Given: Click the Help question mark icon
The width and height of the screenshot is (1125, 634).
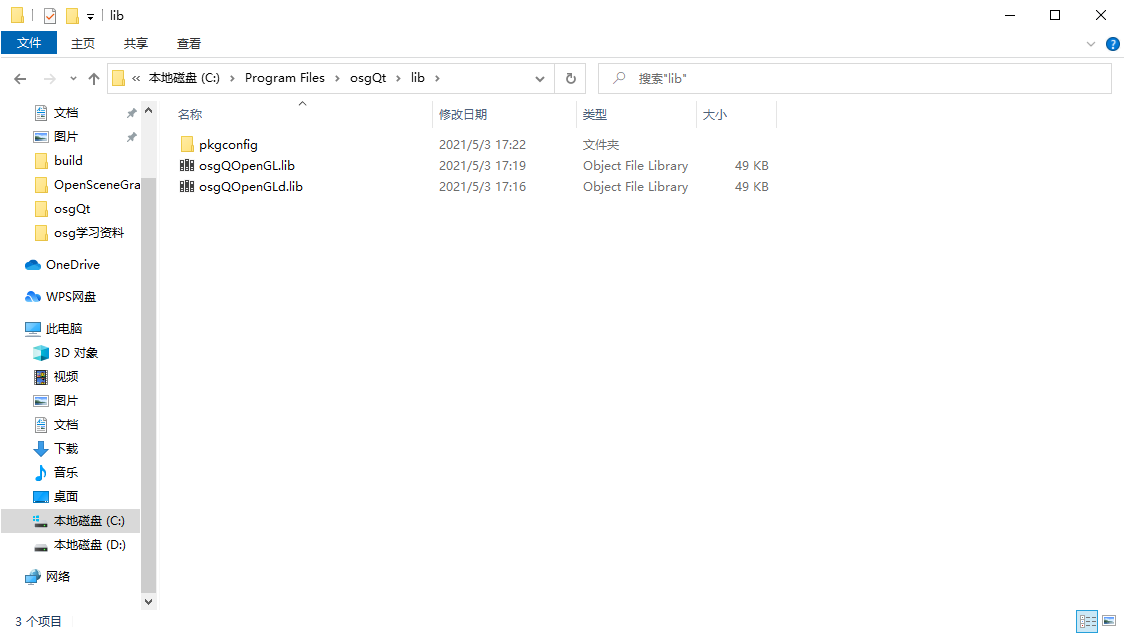Looking at the screenshot, I should tap(1113, 43).
